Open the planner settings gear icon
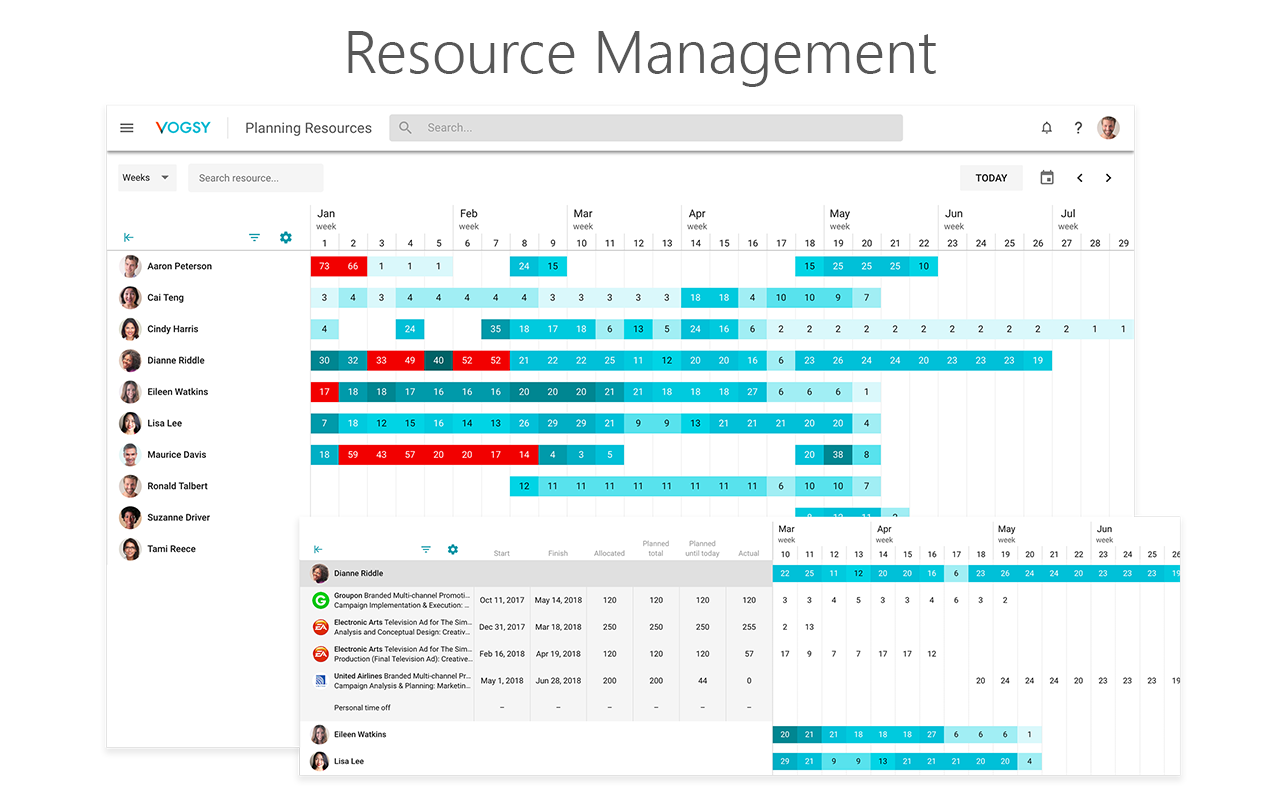 pyautogui.click(x=286, y=238)
